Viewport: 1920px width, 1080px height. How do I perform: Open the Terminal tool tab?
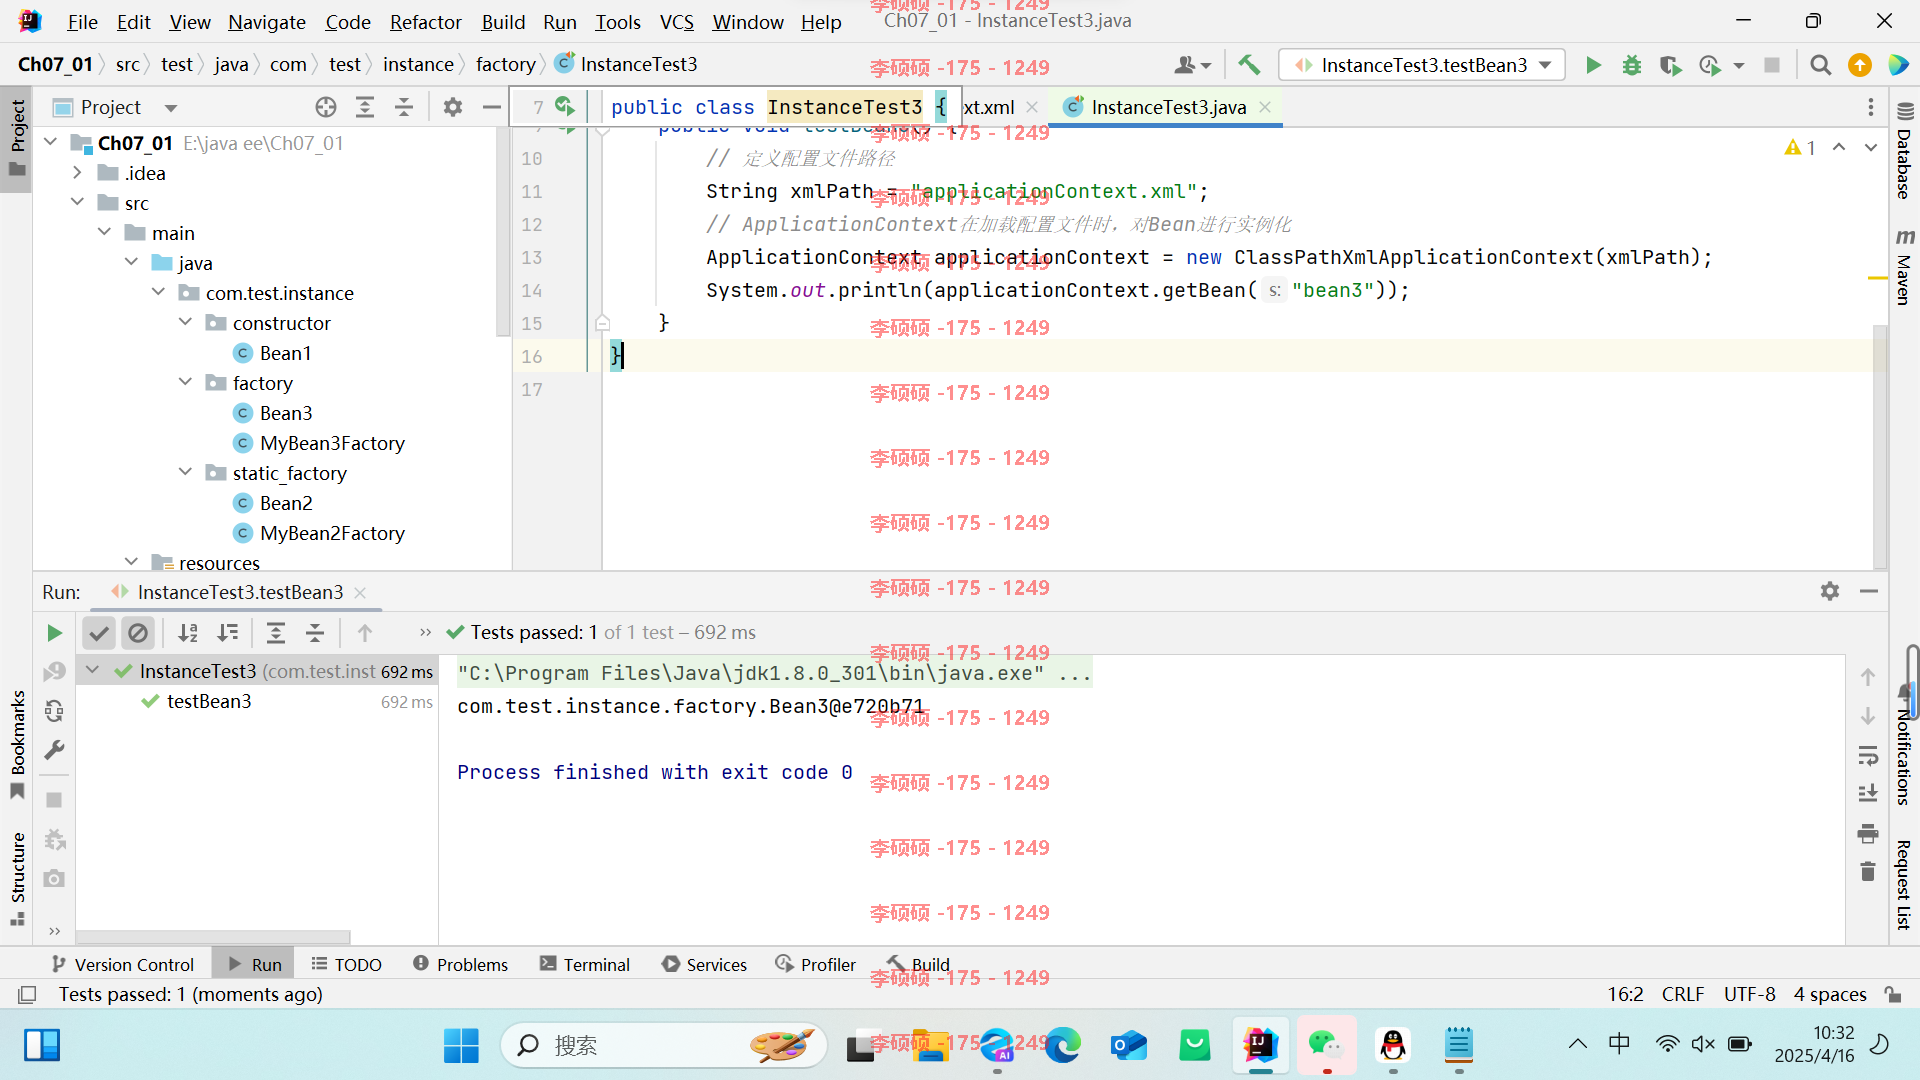point(585,964)
